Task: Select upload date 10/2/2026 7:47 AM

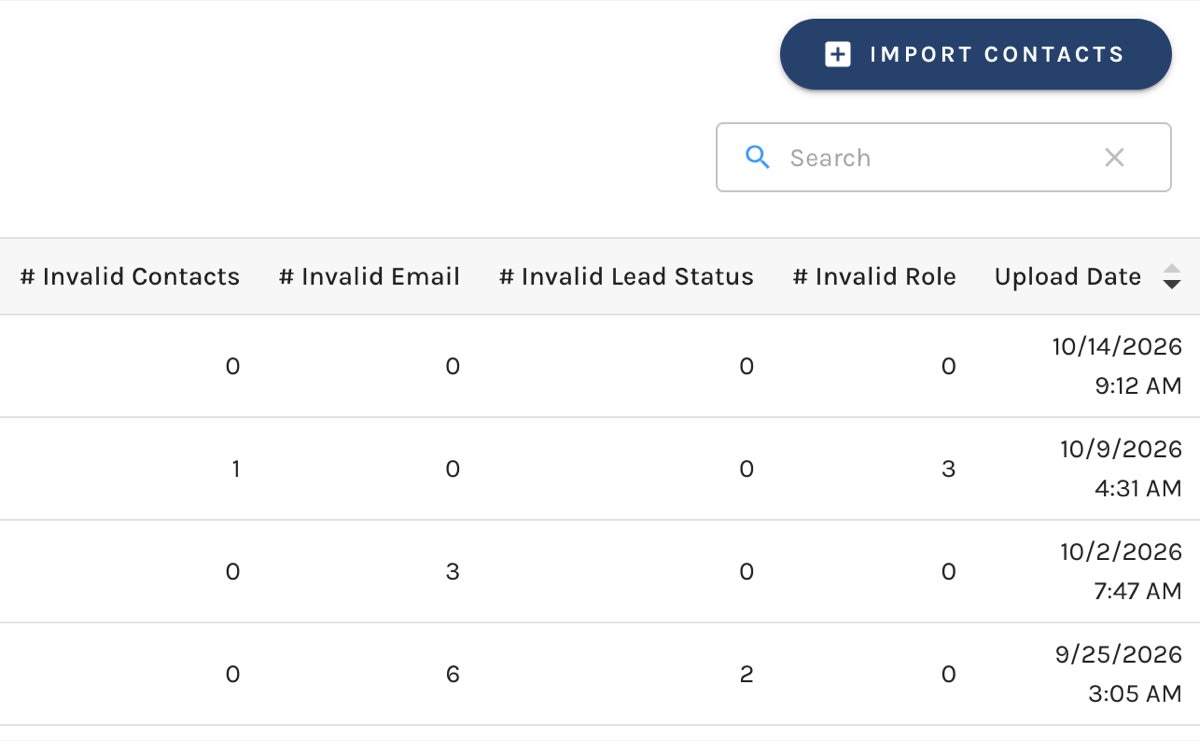Action: pos(1121,572)
